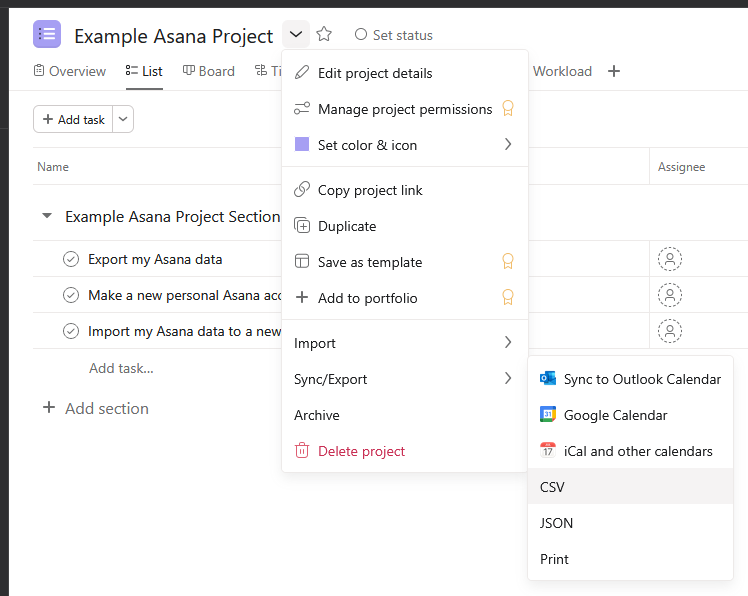Image resolution: width=748 pixels, height=596 pixels.
Task: Select Edit project details
Action: coord(405,73)
